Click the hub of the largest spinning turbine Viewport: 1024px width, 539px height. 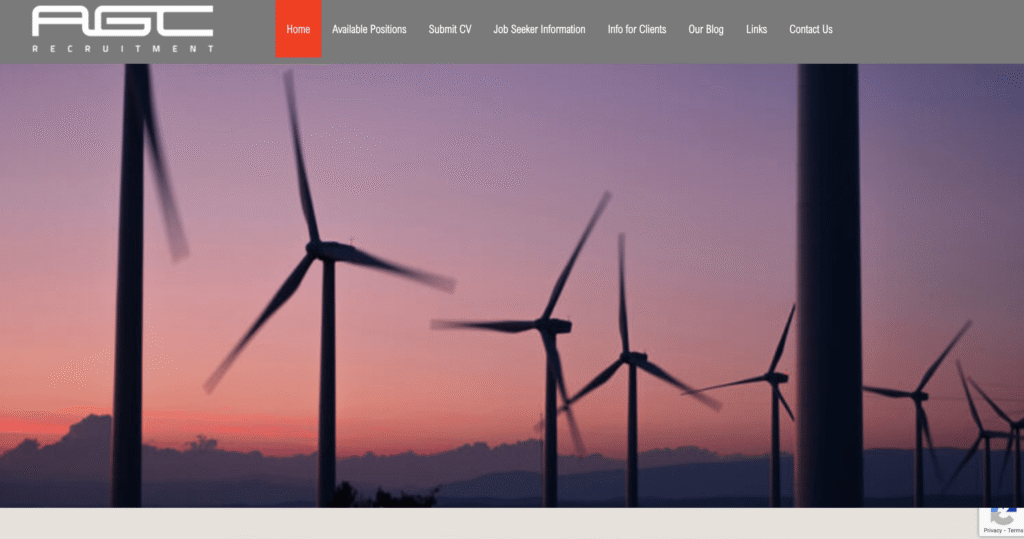click(x=320, y=248)
